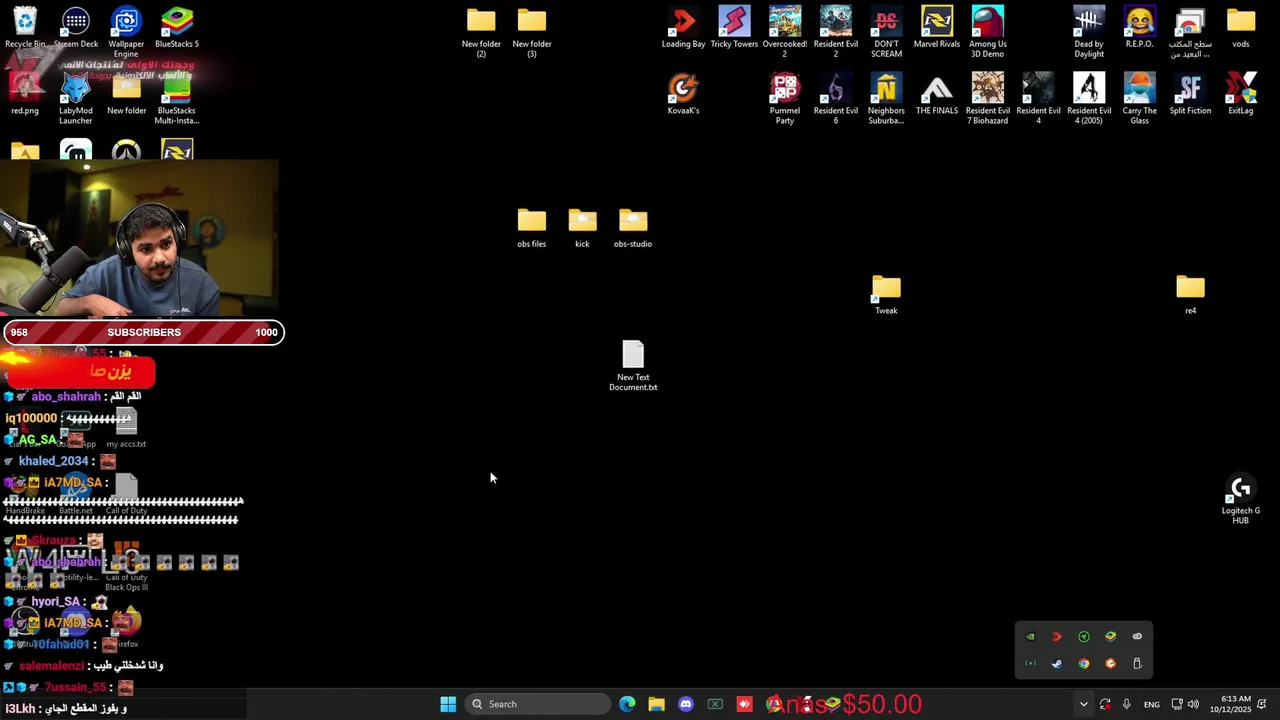Open Steam icon in tray overflow
The width and height of the screenshot is (1280, 720).
coord(1057,664)
